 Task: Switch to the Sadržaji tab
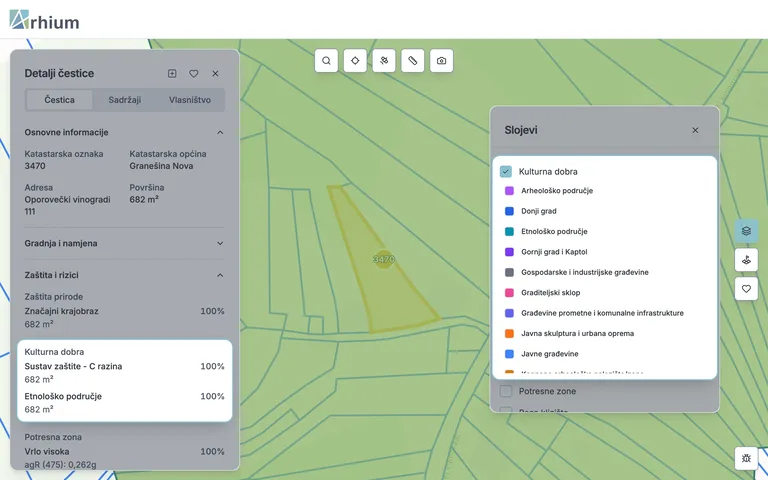coord(124,100)
